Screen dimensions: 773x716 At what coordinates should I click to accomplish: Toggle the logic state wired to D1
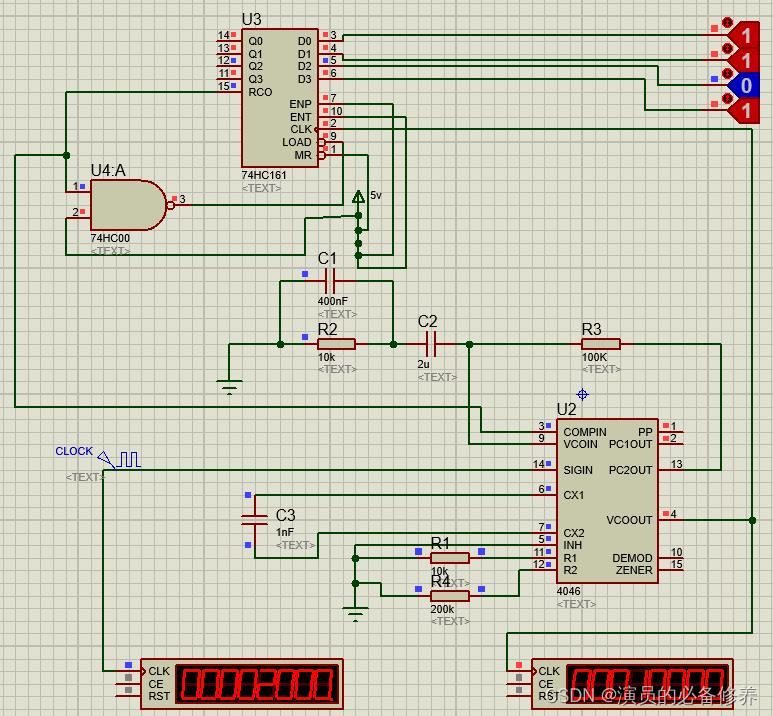(743, 60)
